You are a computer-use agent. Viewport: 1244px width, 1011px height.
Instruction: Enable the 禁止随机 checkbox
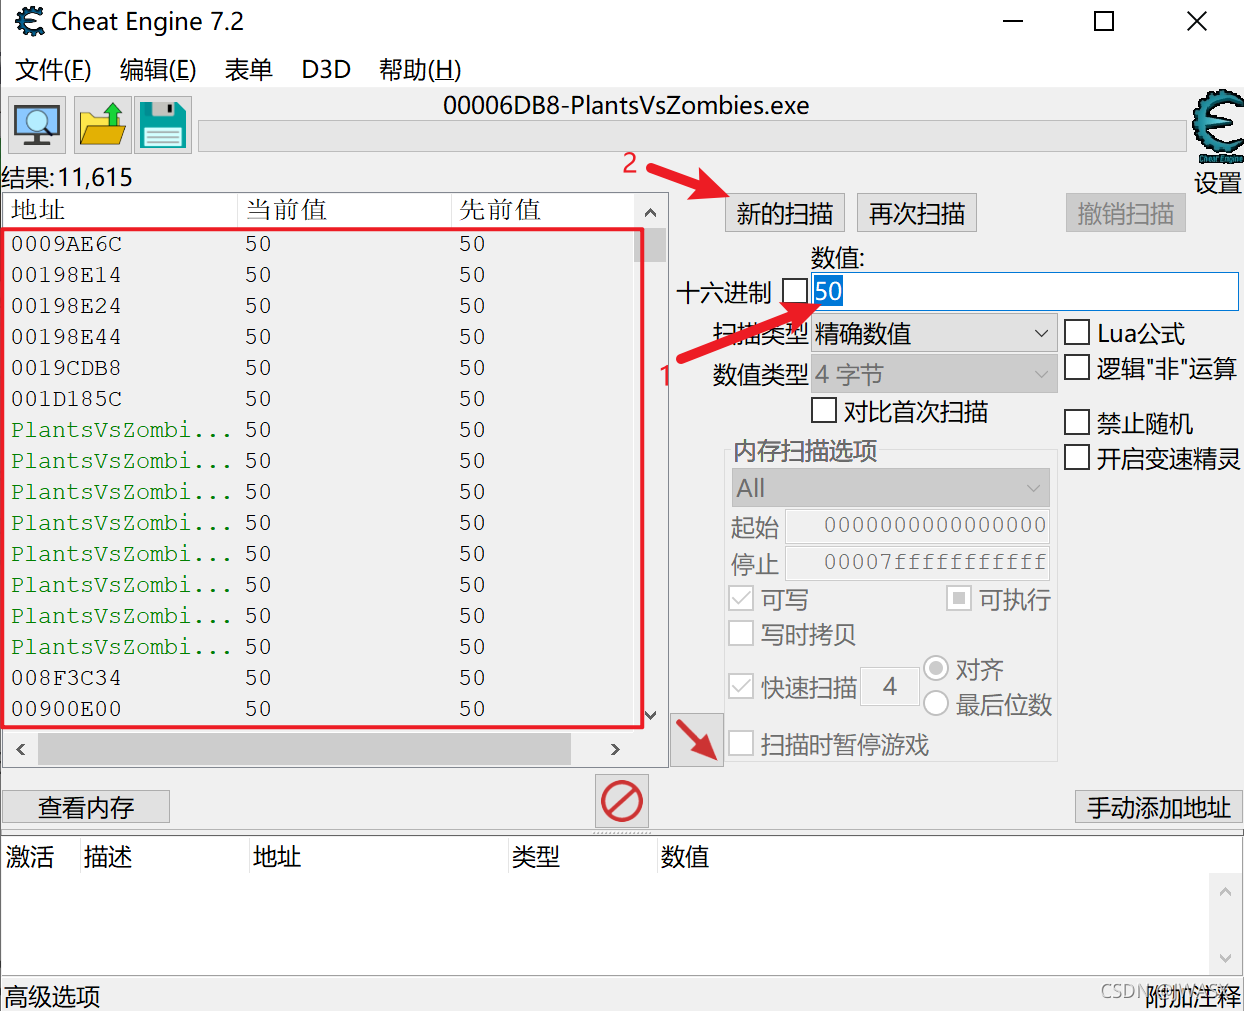pos(1077,422)
